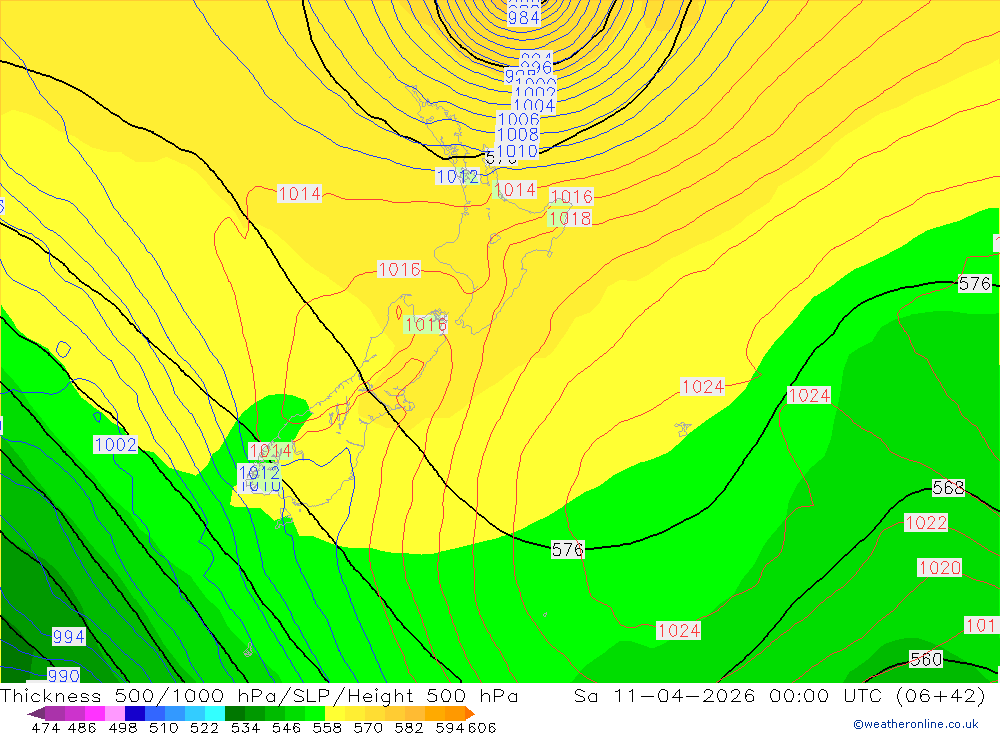Click the legend value 606
1000x733 pixels.
click(x=482, y=727)
